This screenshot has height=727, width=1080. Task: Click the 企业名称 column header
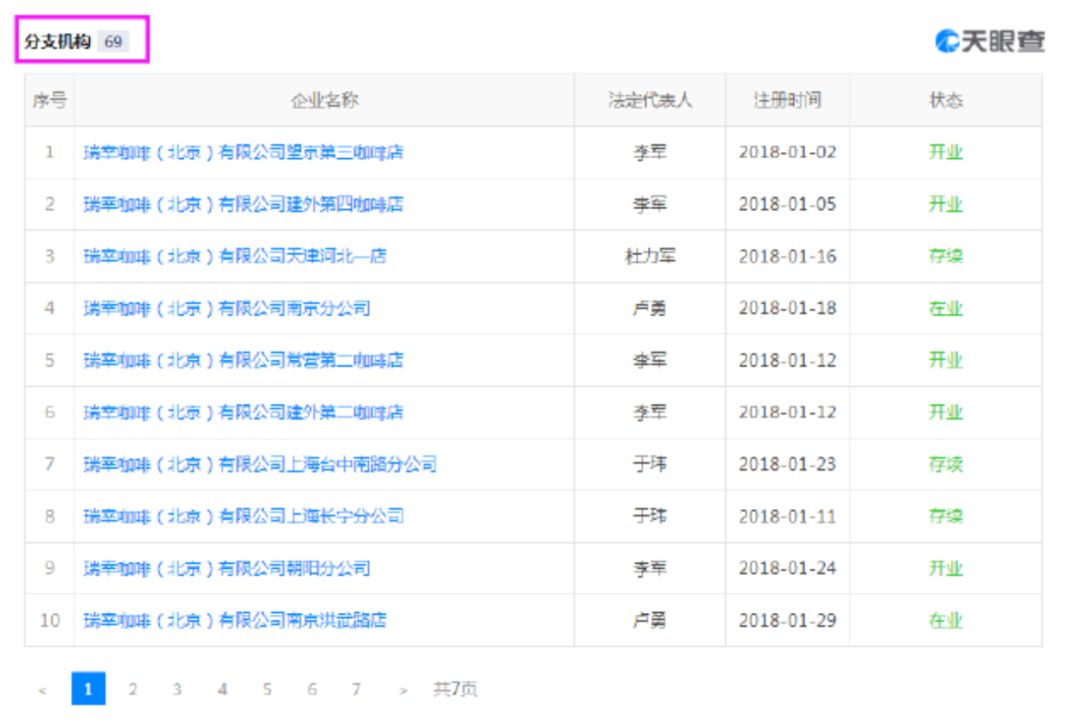point(324,101)
